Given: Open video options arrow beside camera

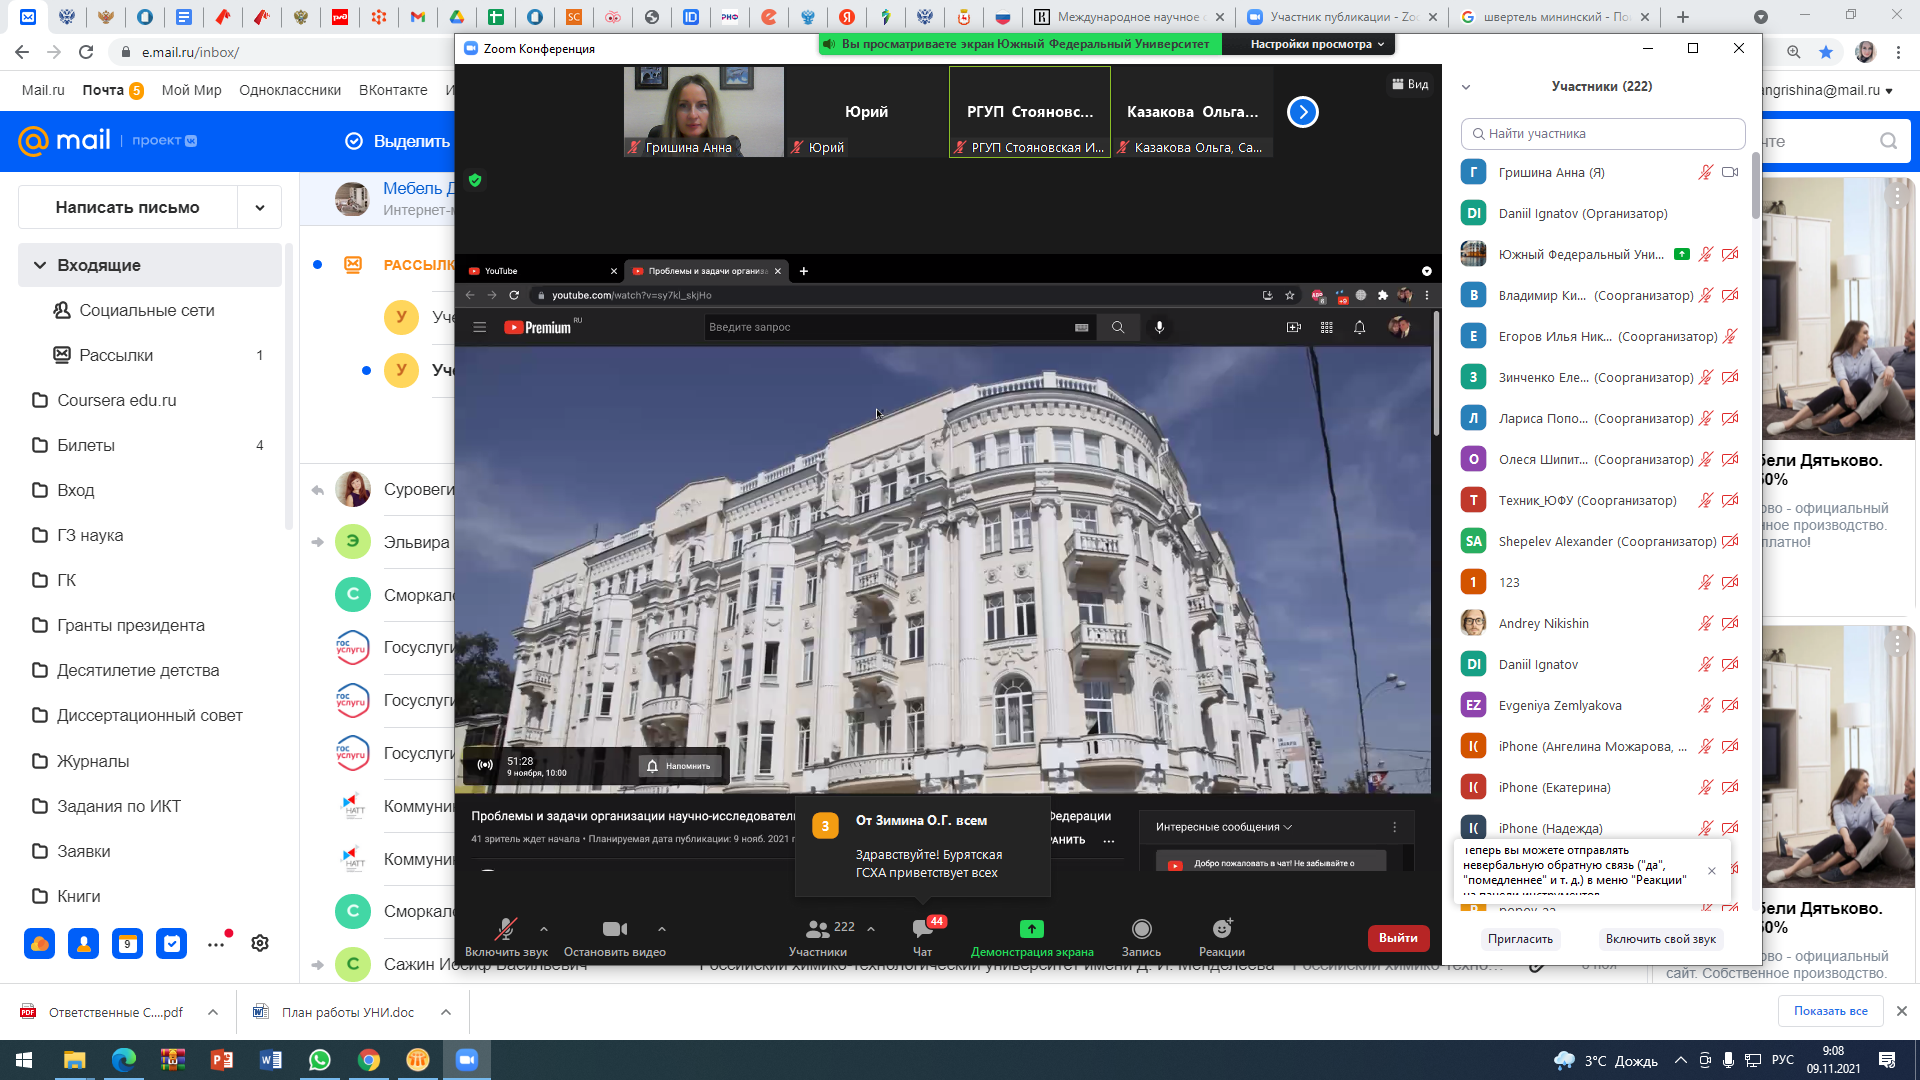Looking at the screenshot, I should [x=662, y=929].
